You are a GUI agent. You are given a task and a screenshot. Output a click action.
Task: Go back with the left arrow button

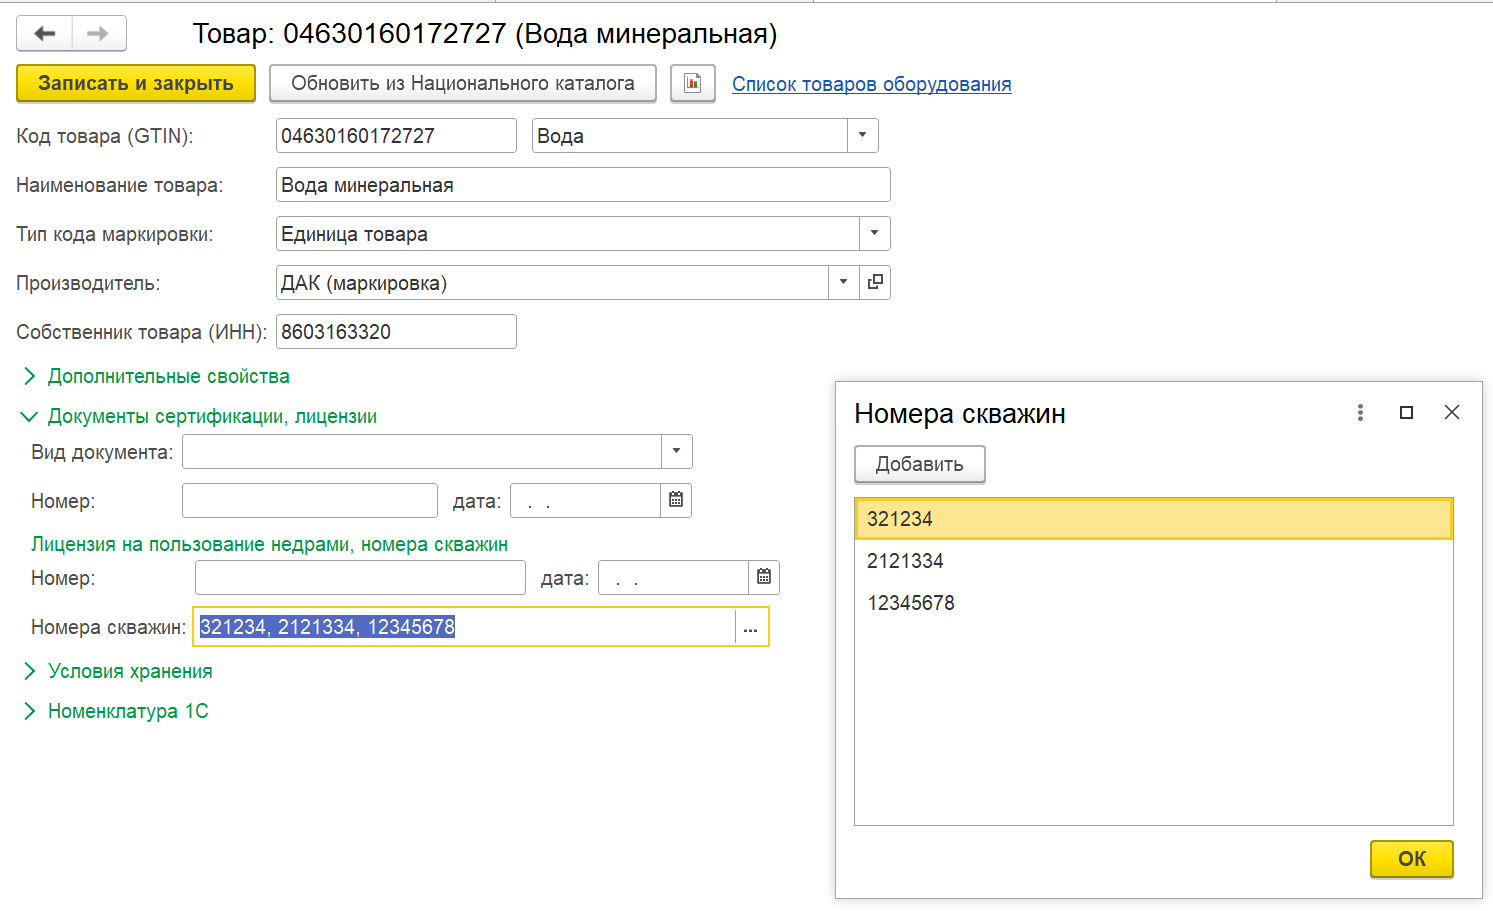click(45, 34)
